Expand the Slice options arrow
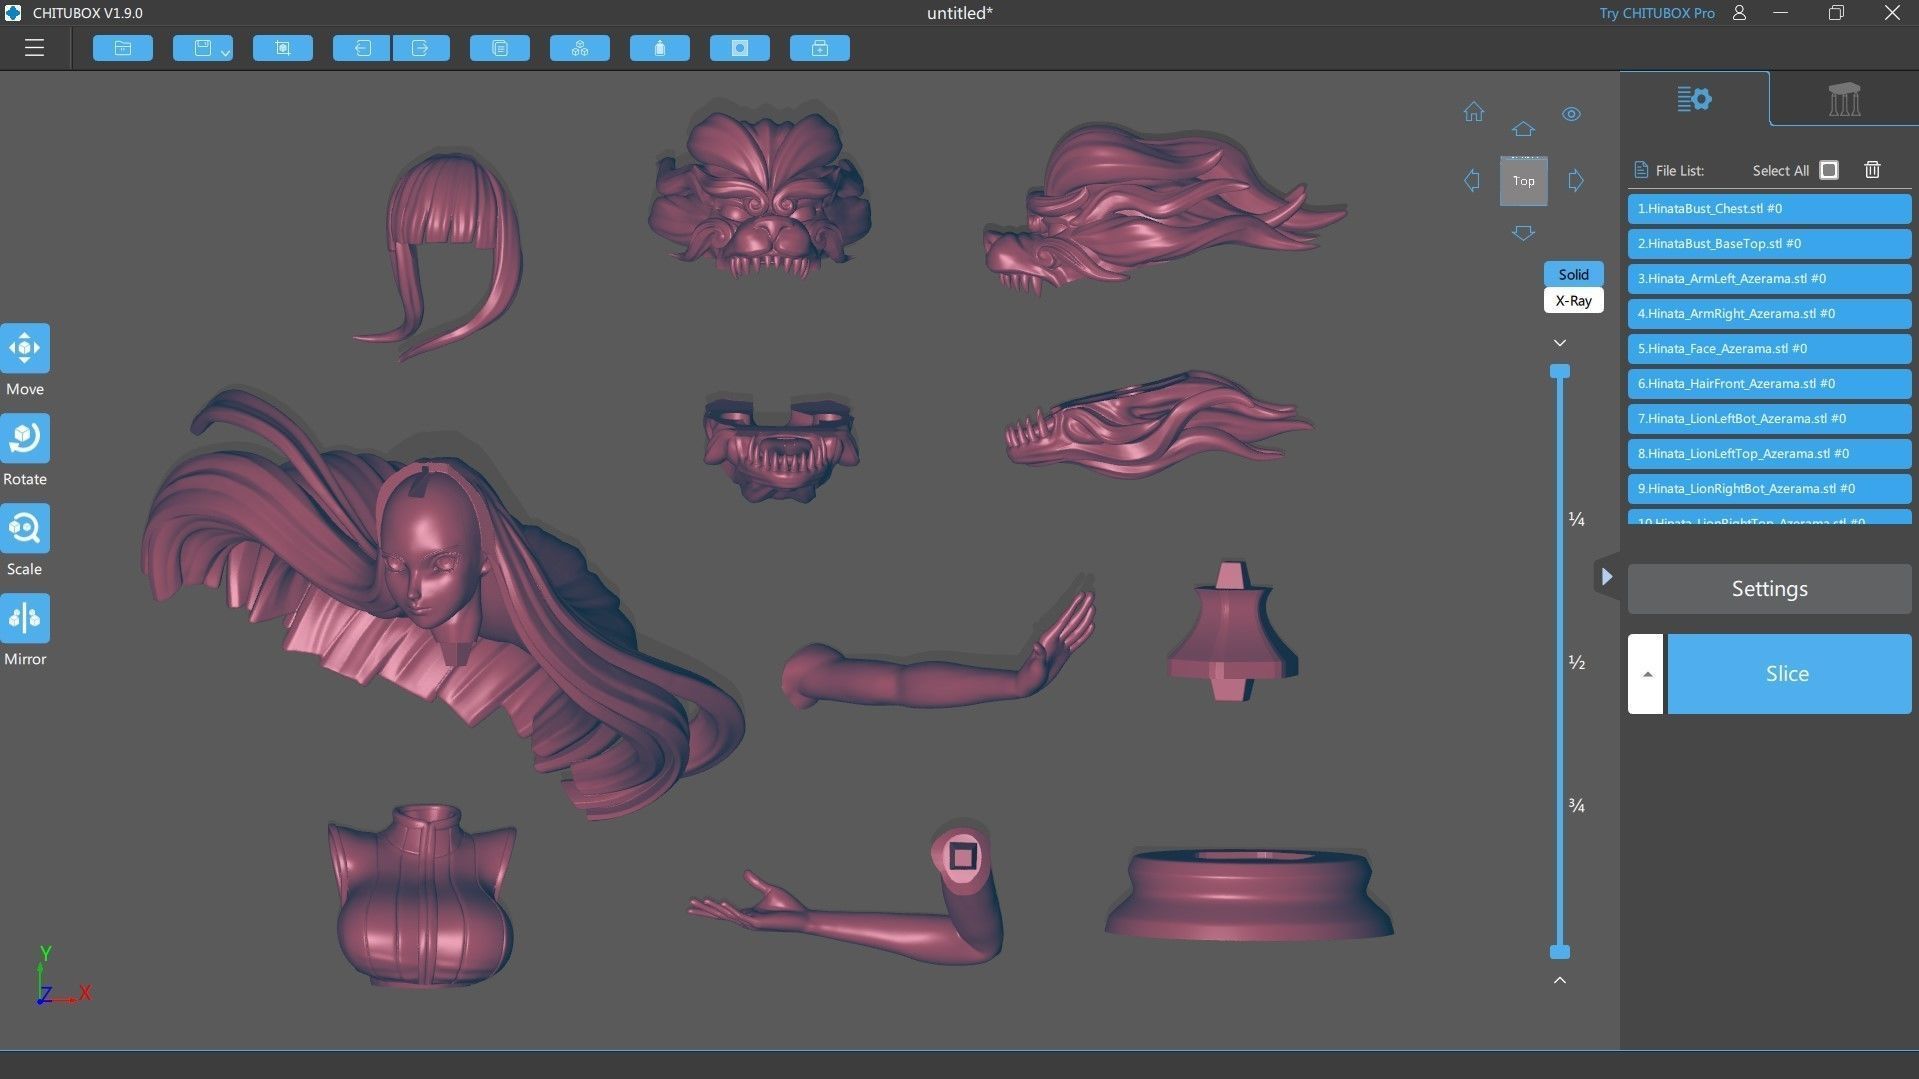 pyautogui.click(x=1646, y=674)
